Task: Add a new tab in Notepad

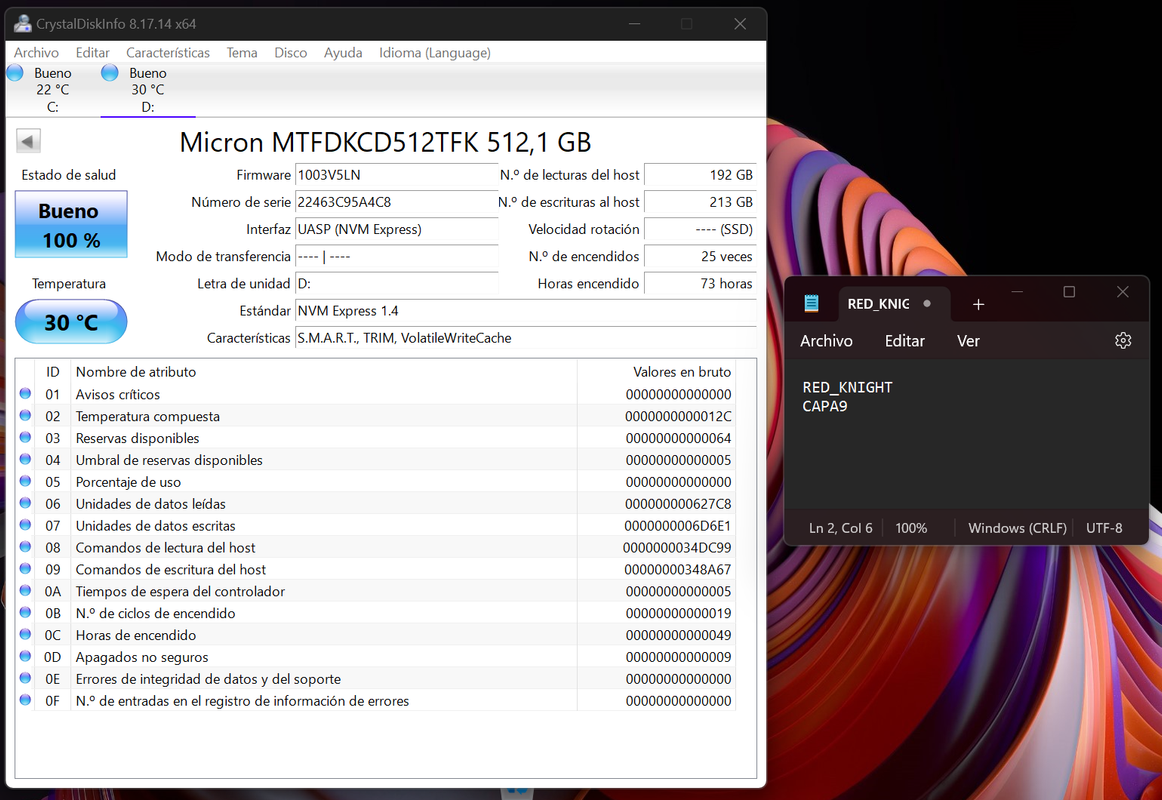Action: click(978, 304)
